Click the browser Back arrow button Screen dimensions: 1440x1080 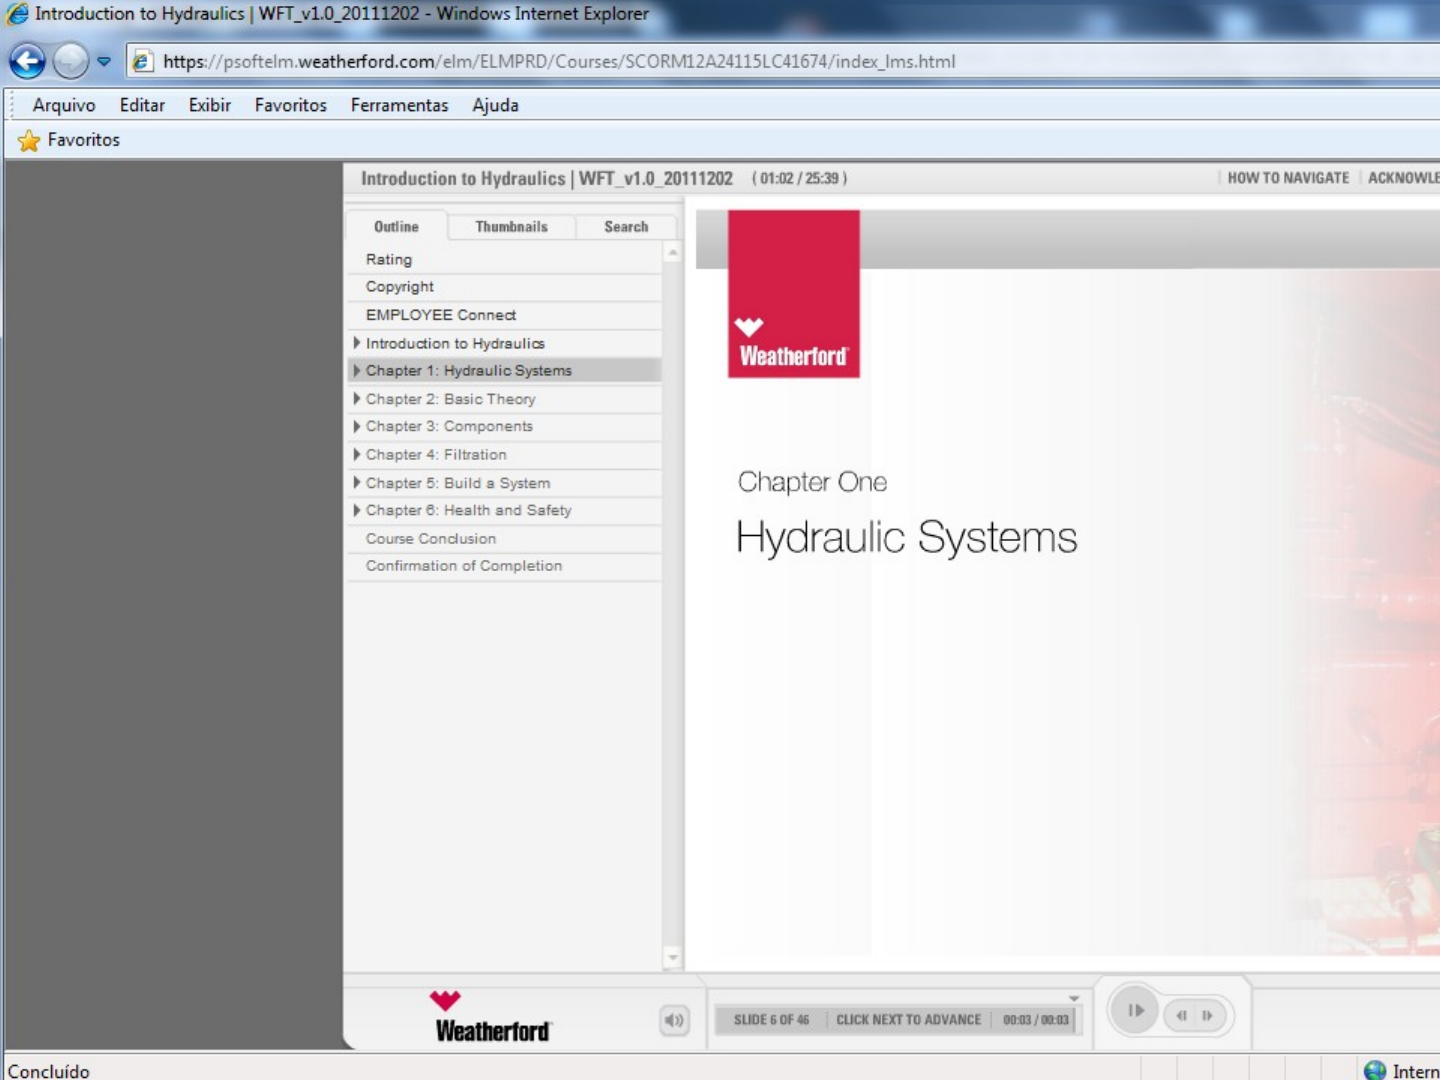coord(27,62)
